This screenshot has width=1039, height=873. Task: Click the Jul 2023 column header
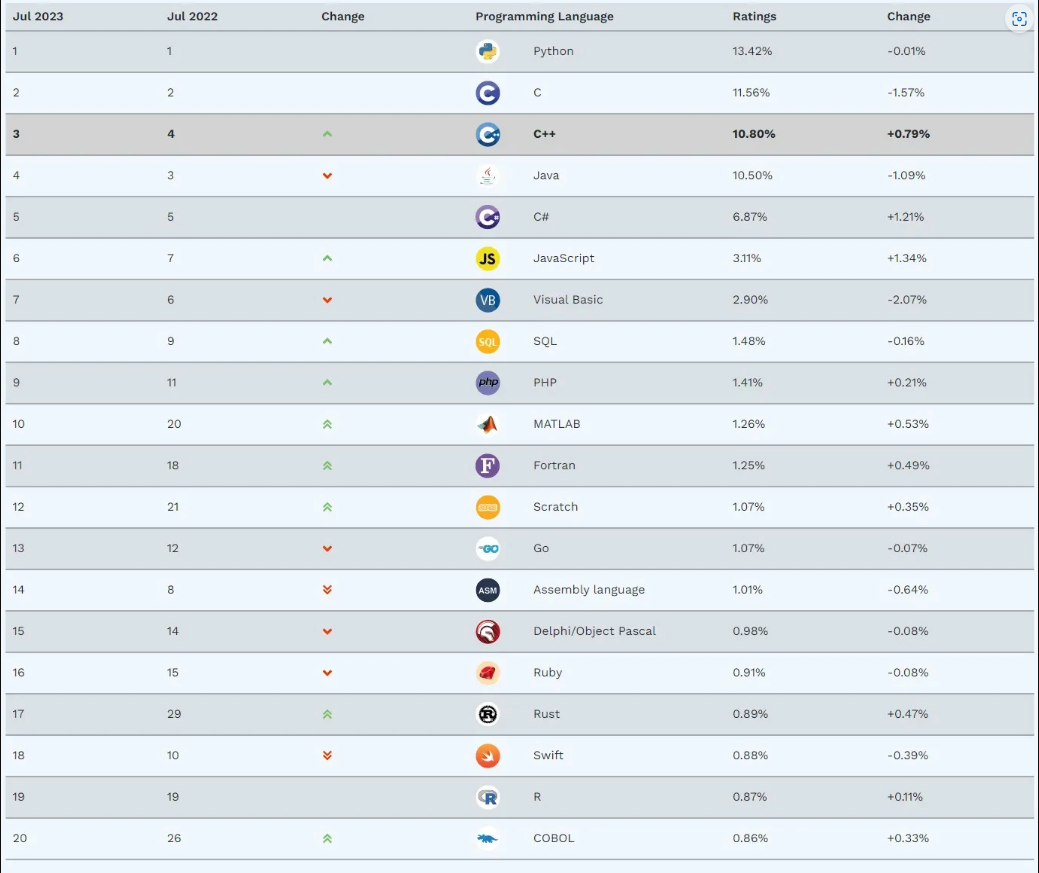(x=38, y=16)
